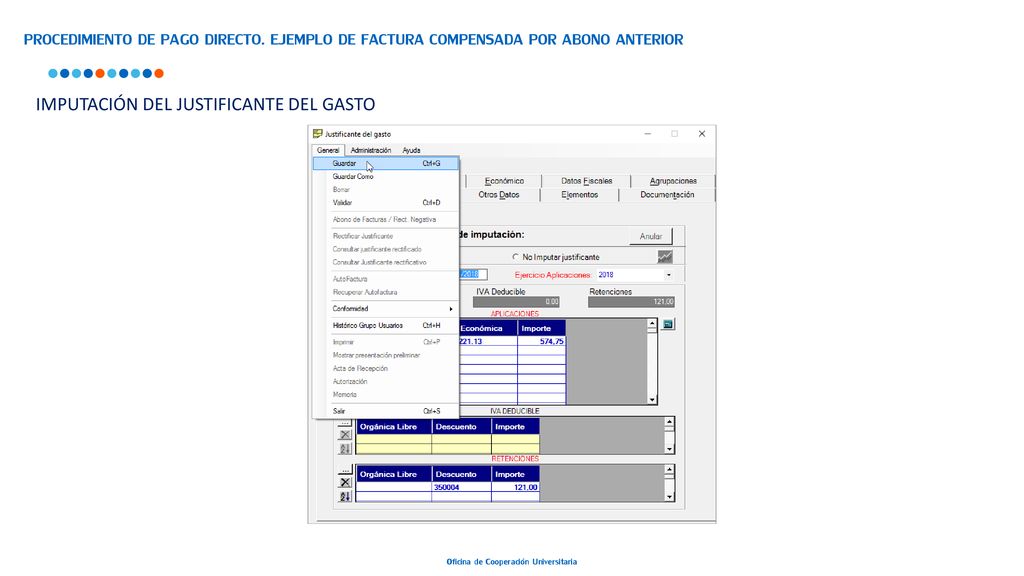Go to the Documentación tab

667,195
